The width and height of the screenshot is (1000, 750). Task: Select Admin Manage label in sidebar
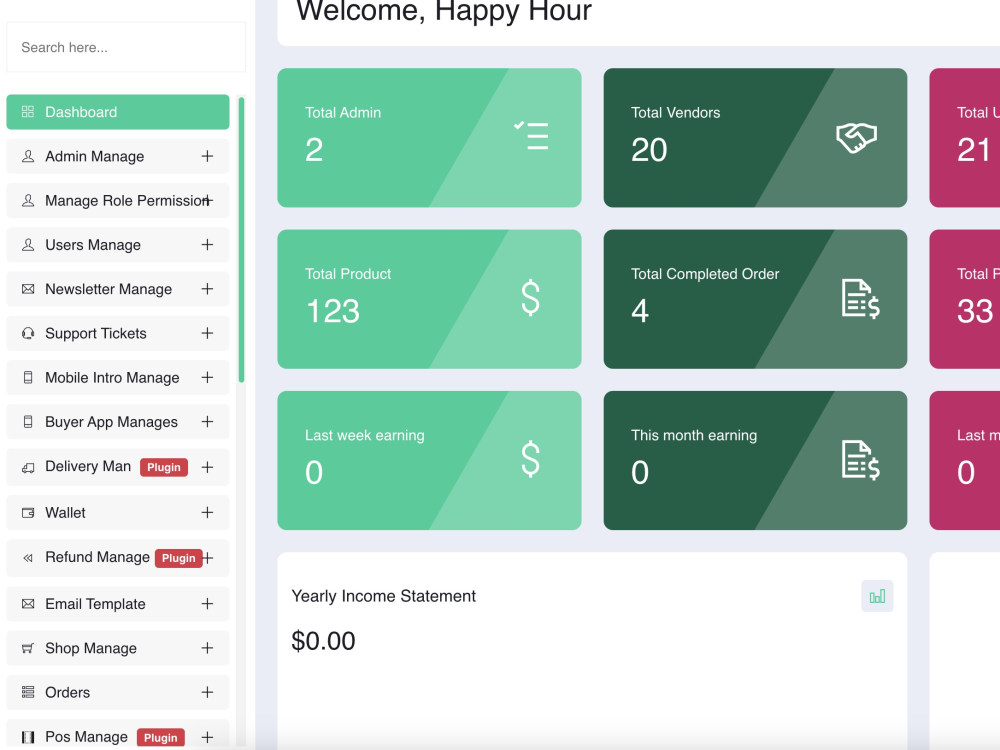pos(94,156)
